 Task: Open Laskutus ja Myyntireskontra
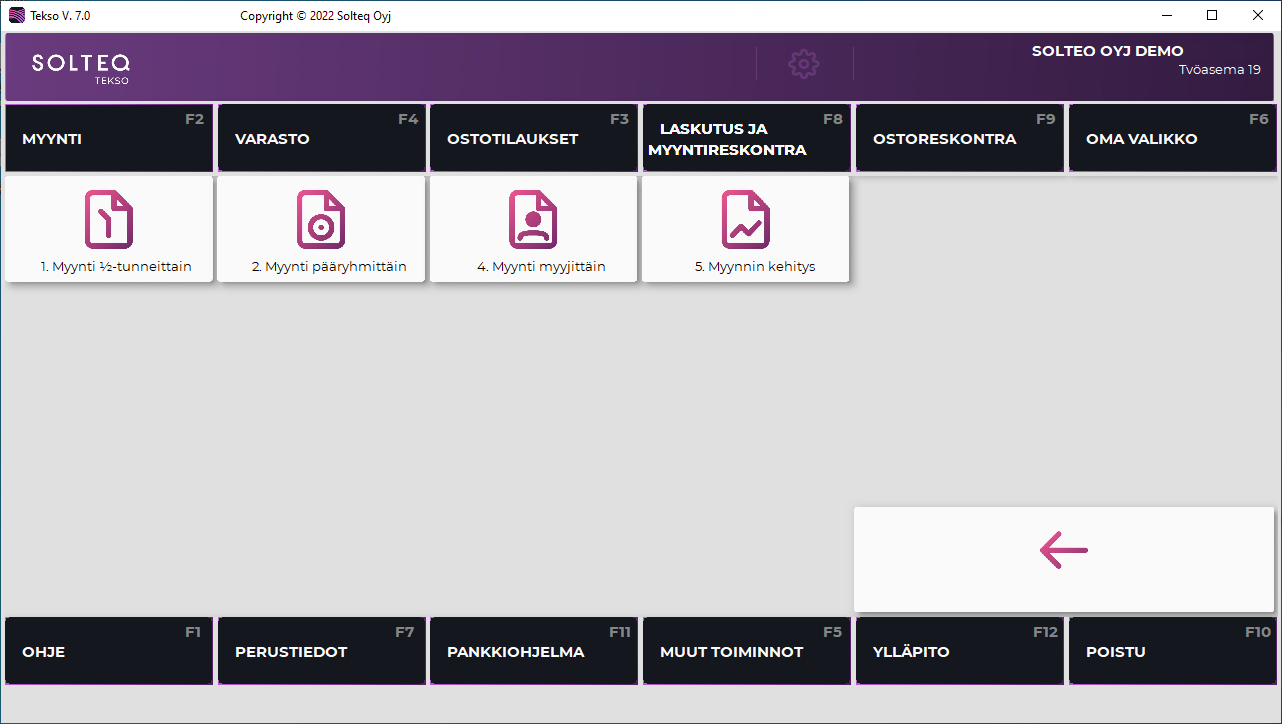tap(746, 139)
